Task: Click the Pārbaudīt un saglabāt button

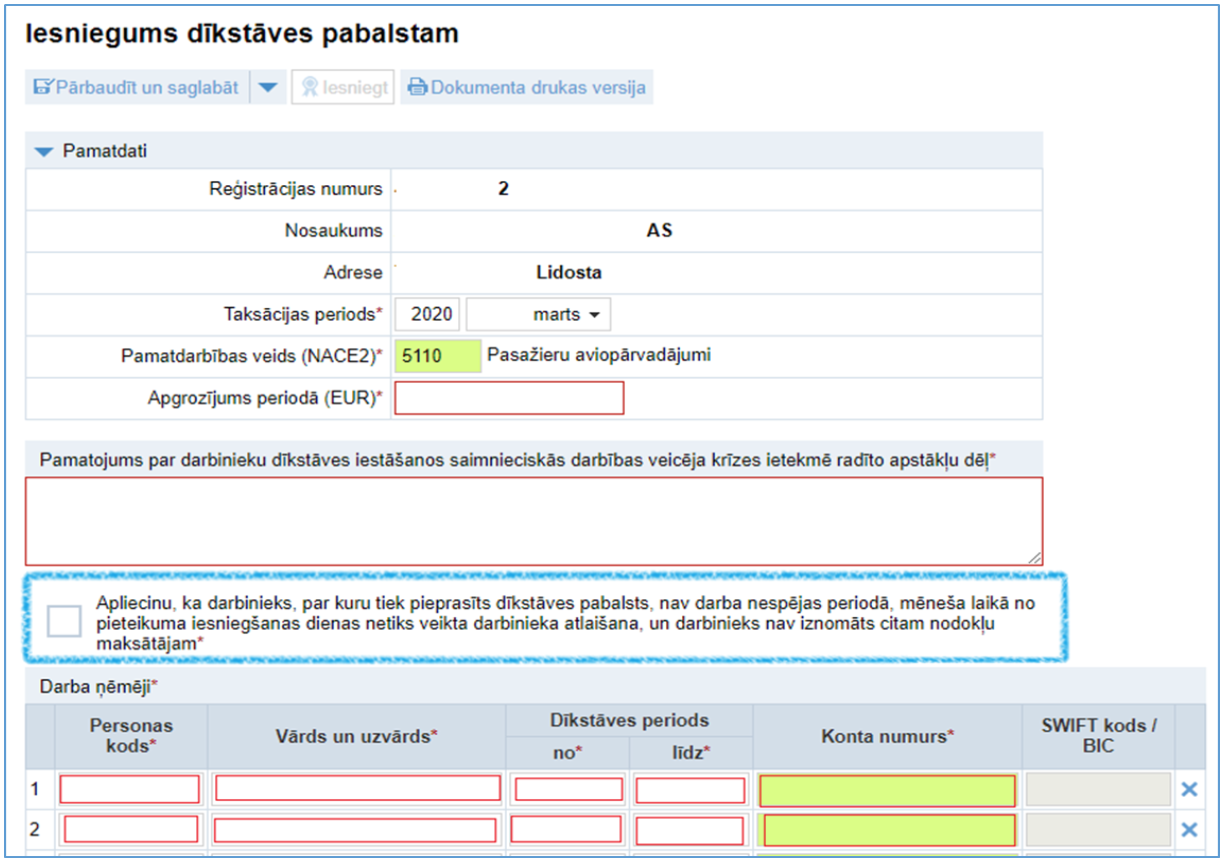Action: tap(136, 87)
